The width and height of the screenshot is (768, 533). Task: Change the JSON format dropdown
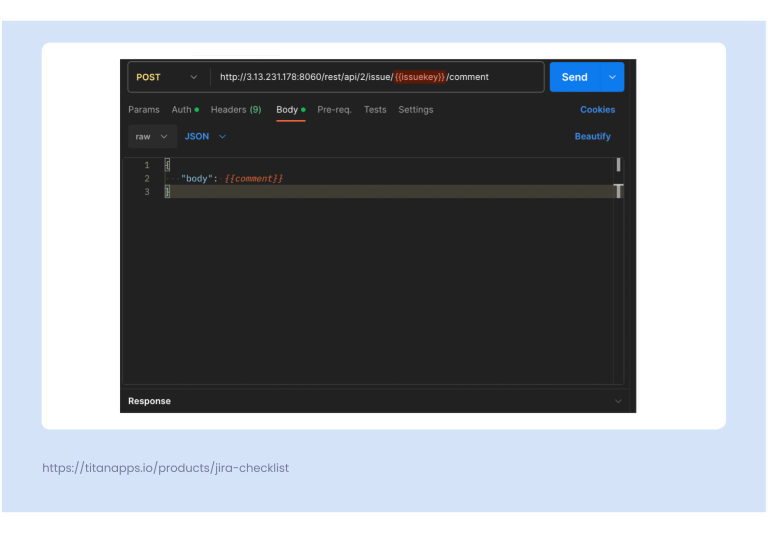click(205, 137)
